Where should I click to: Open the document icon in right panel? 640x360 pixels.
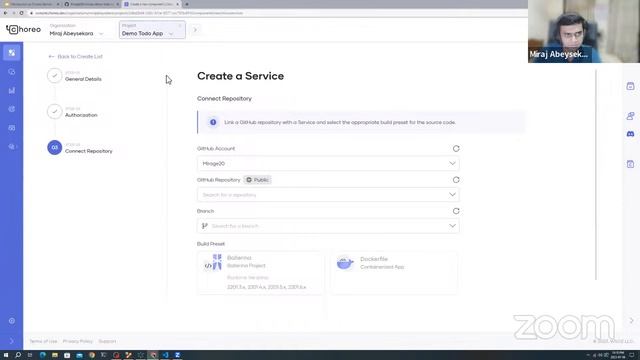tap(630, 164)
